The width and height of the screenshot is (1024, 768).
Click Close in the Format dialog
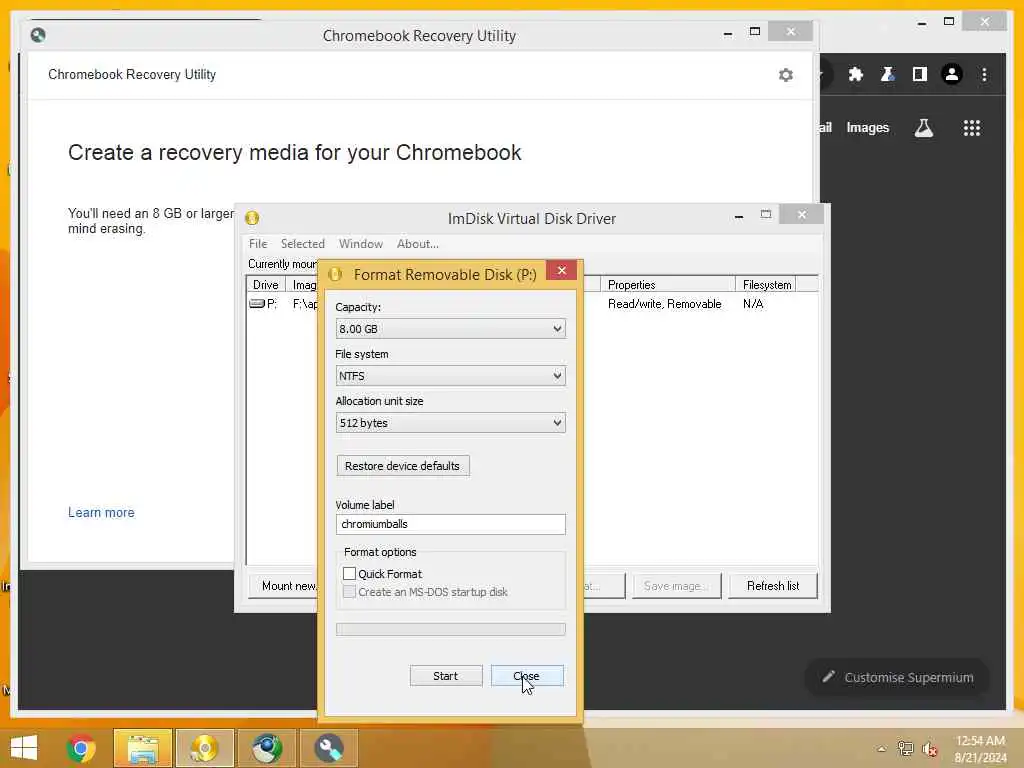coord(527,676)
